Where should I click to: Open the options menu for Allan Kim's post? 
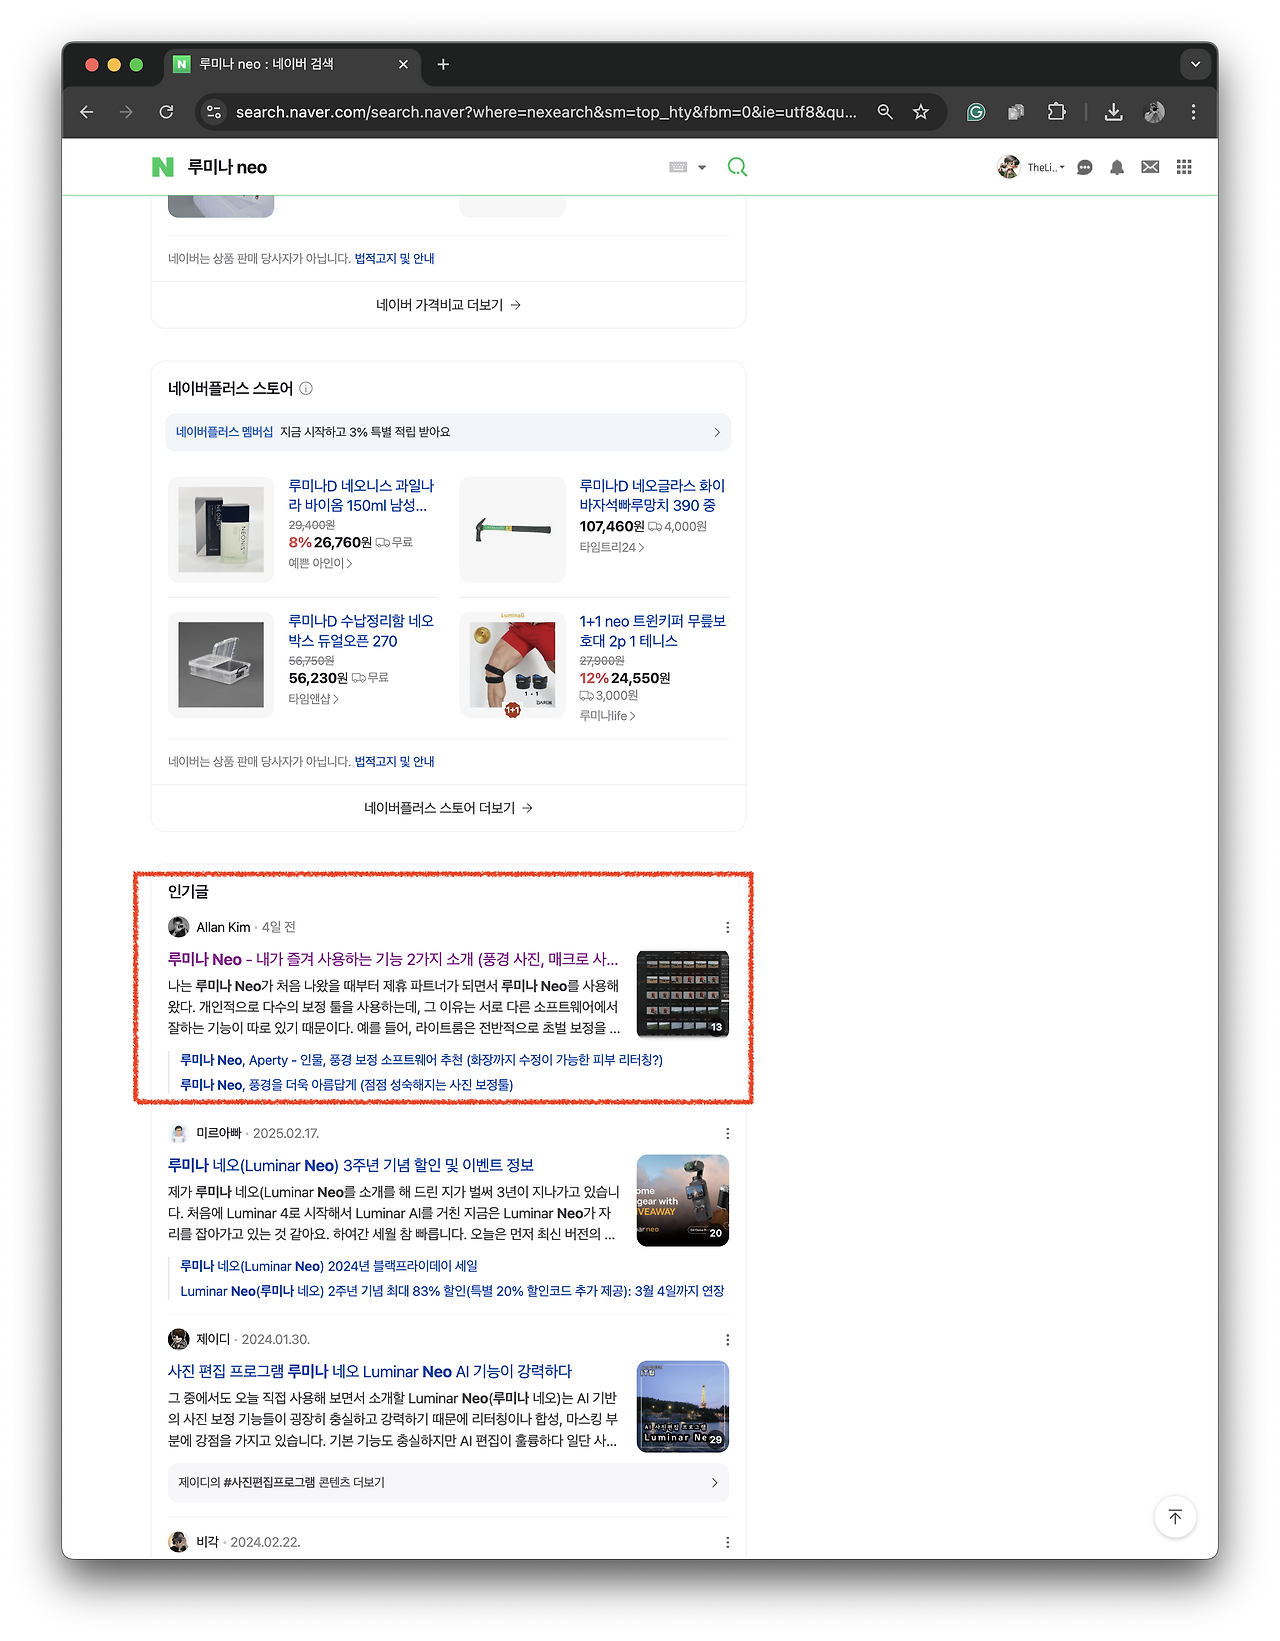[727, 927]
